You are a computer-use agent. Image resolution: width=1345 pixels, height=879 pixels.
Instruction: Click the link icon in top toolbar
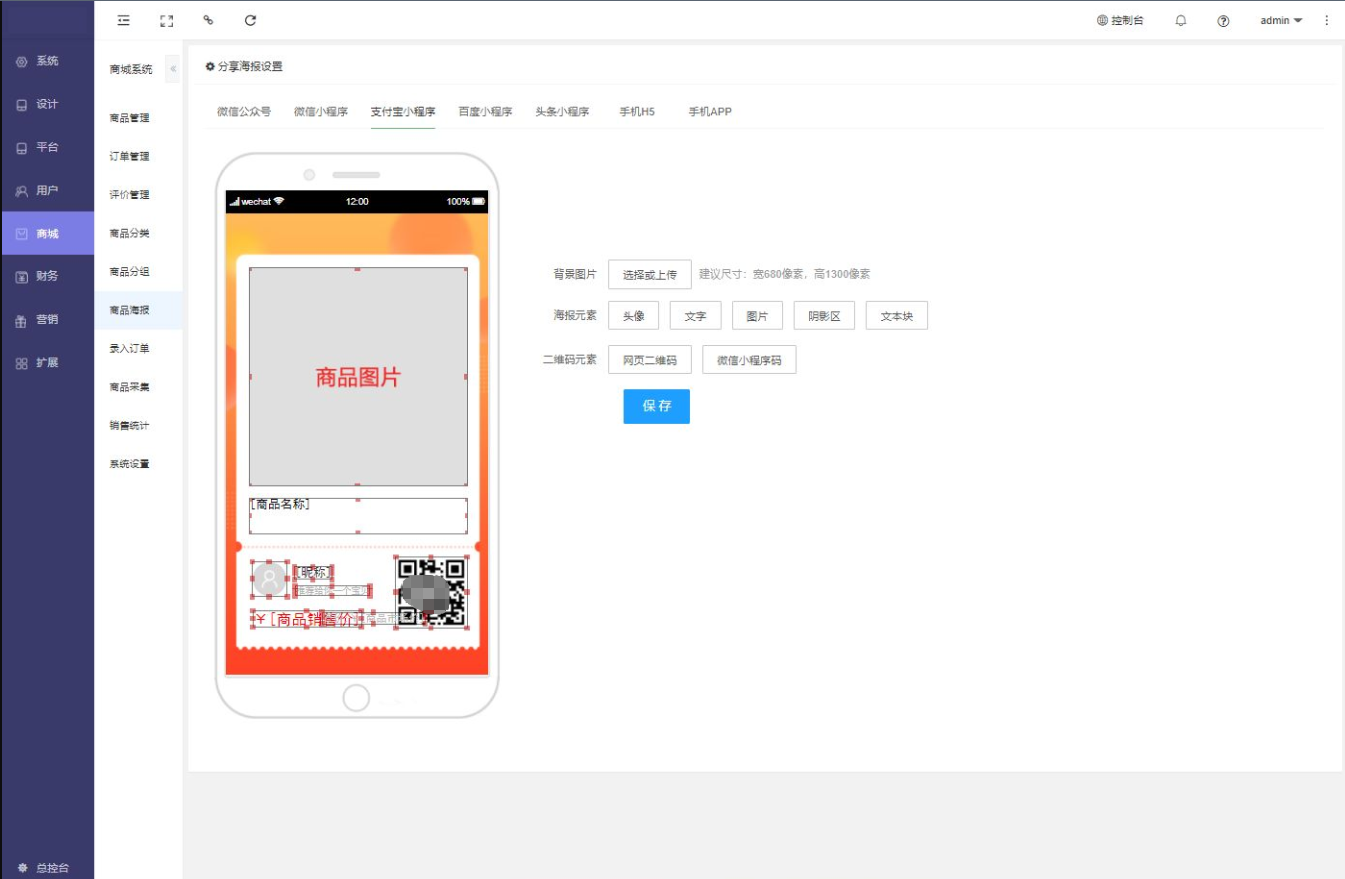coord(208,20)
